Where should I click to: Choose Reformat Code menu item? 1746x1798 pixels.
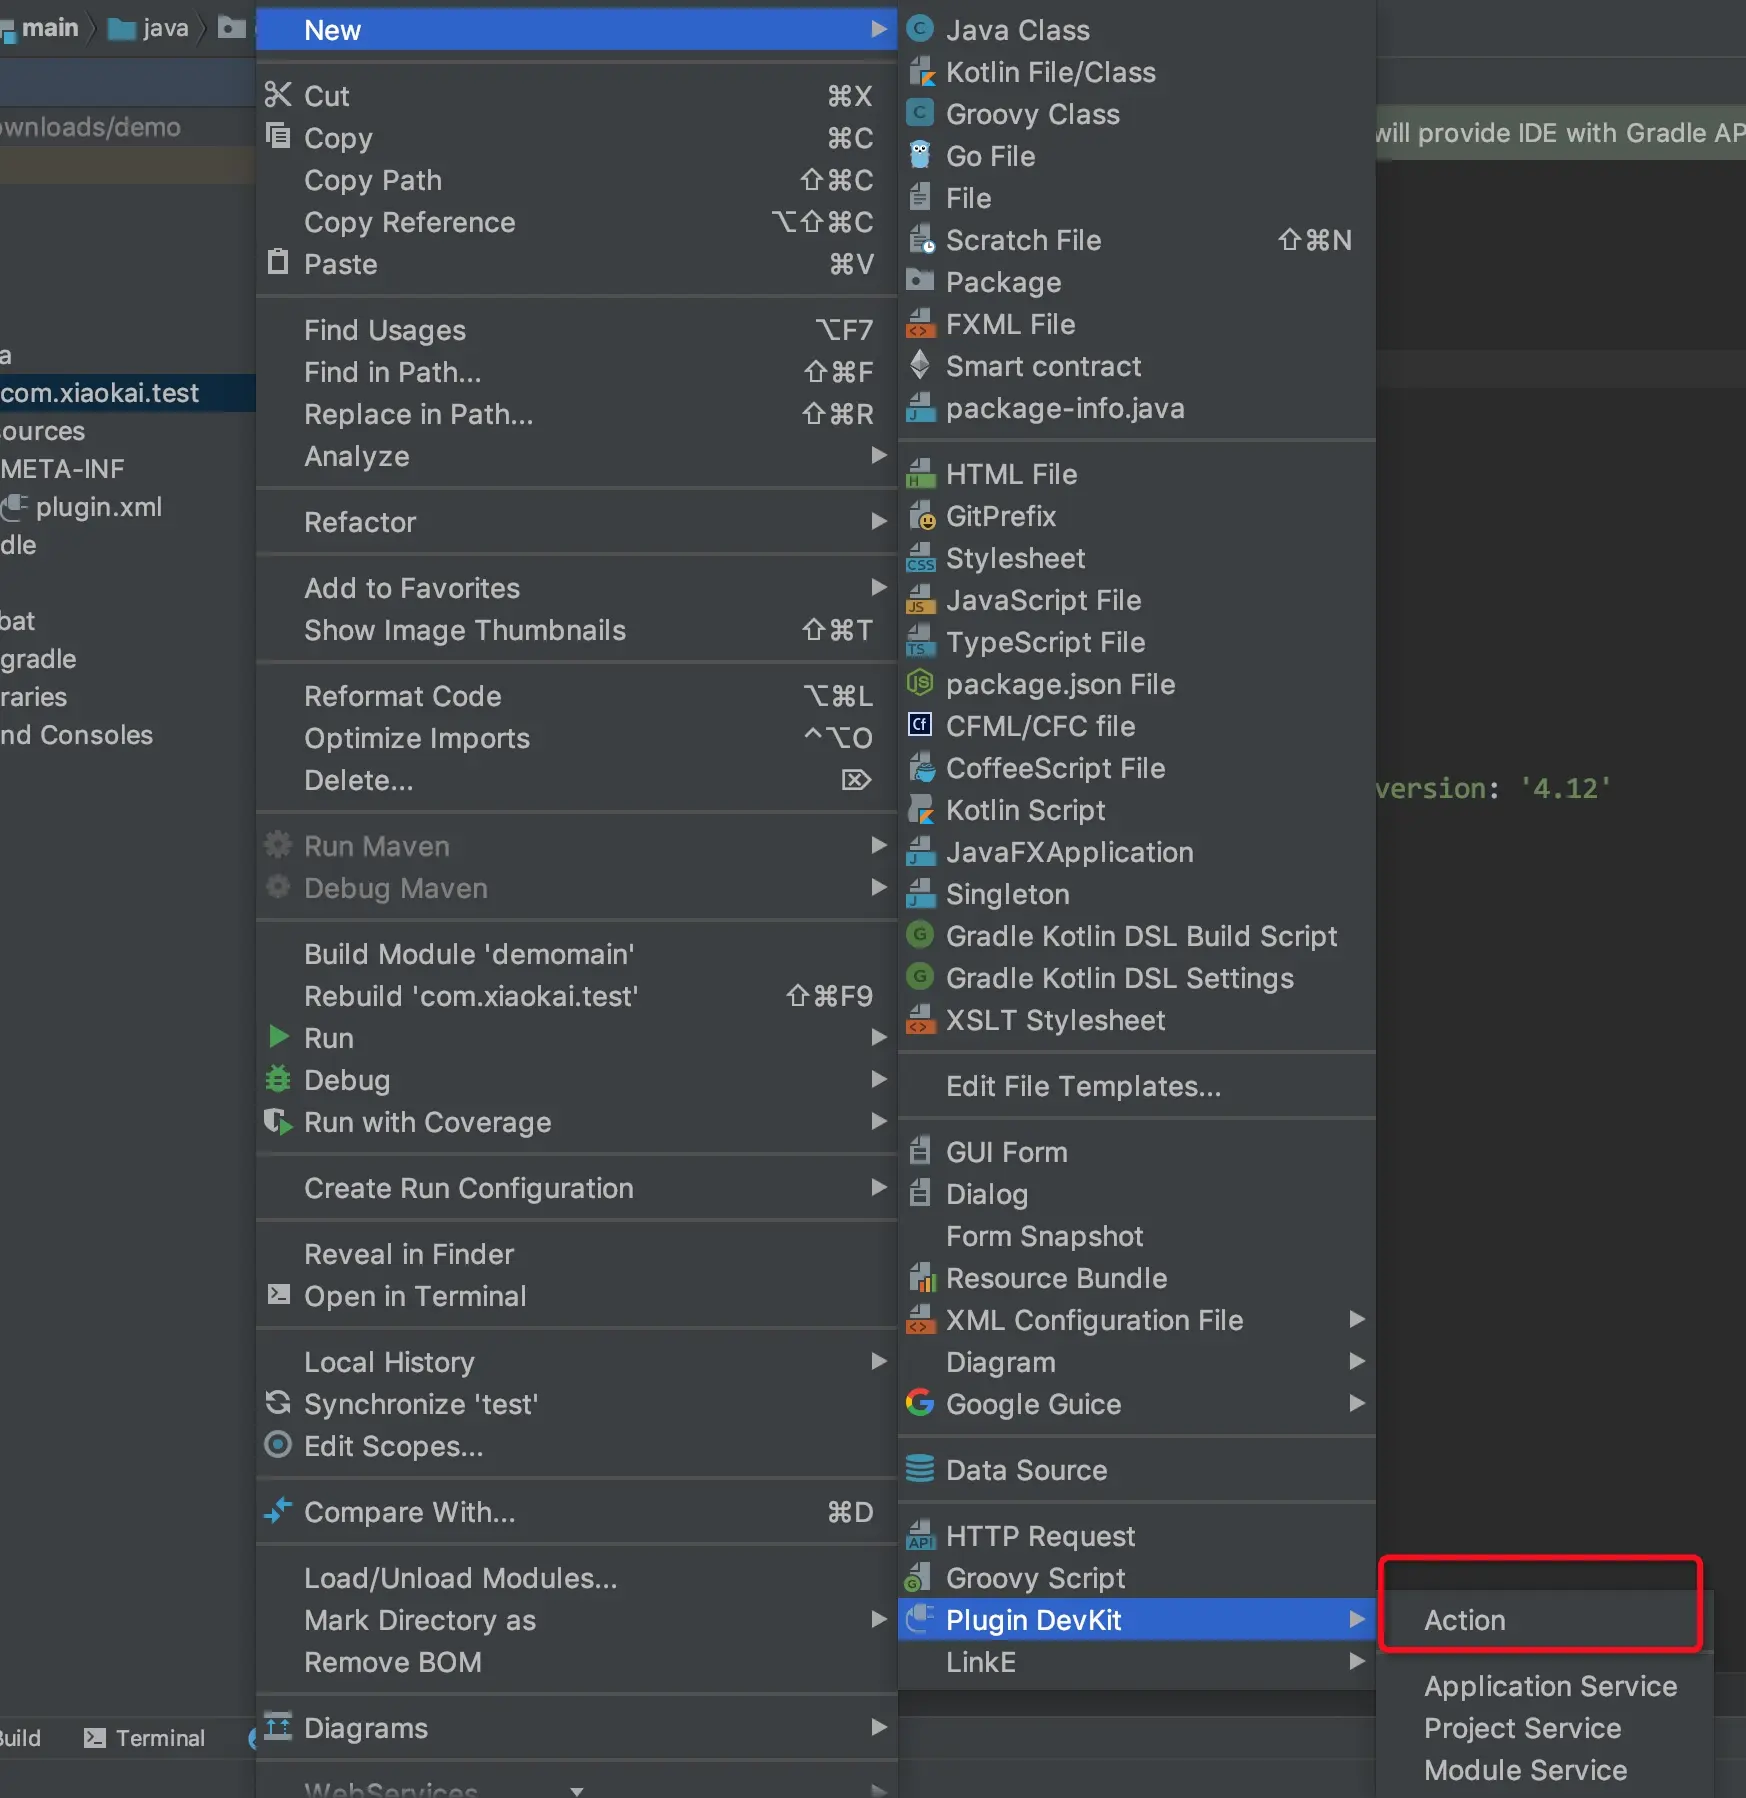[x=577, y=696]
